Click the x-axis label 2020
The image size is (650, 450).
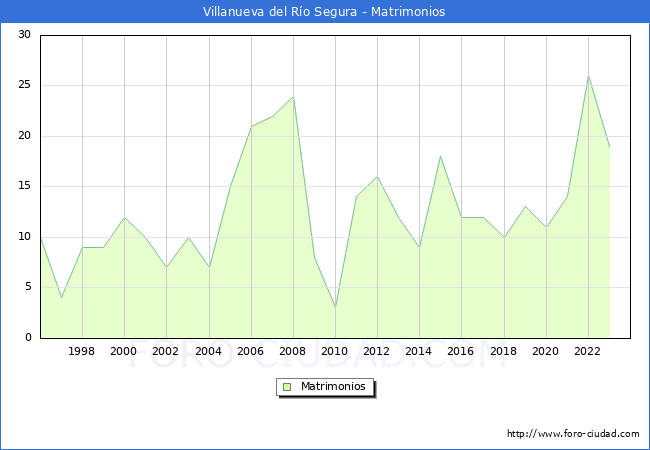[546, 351]
